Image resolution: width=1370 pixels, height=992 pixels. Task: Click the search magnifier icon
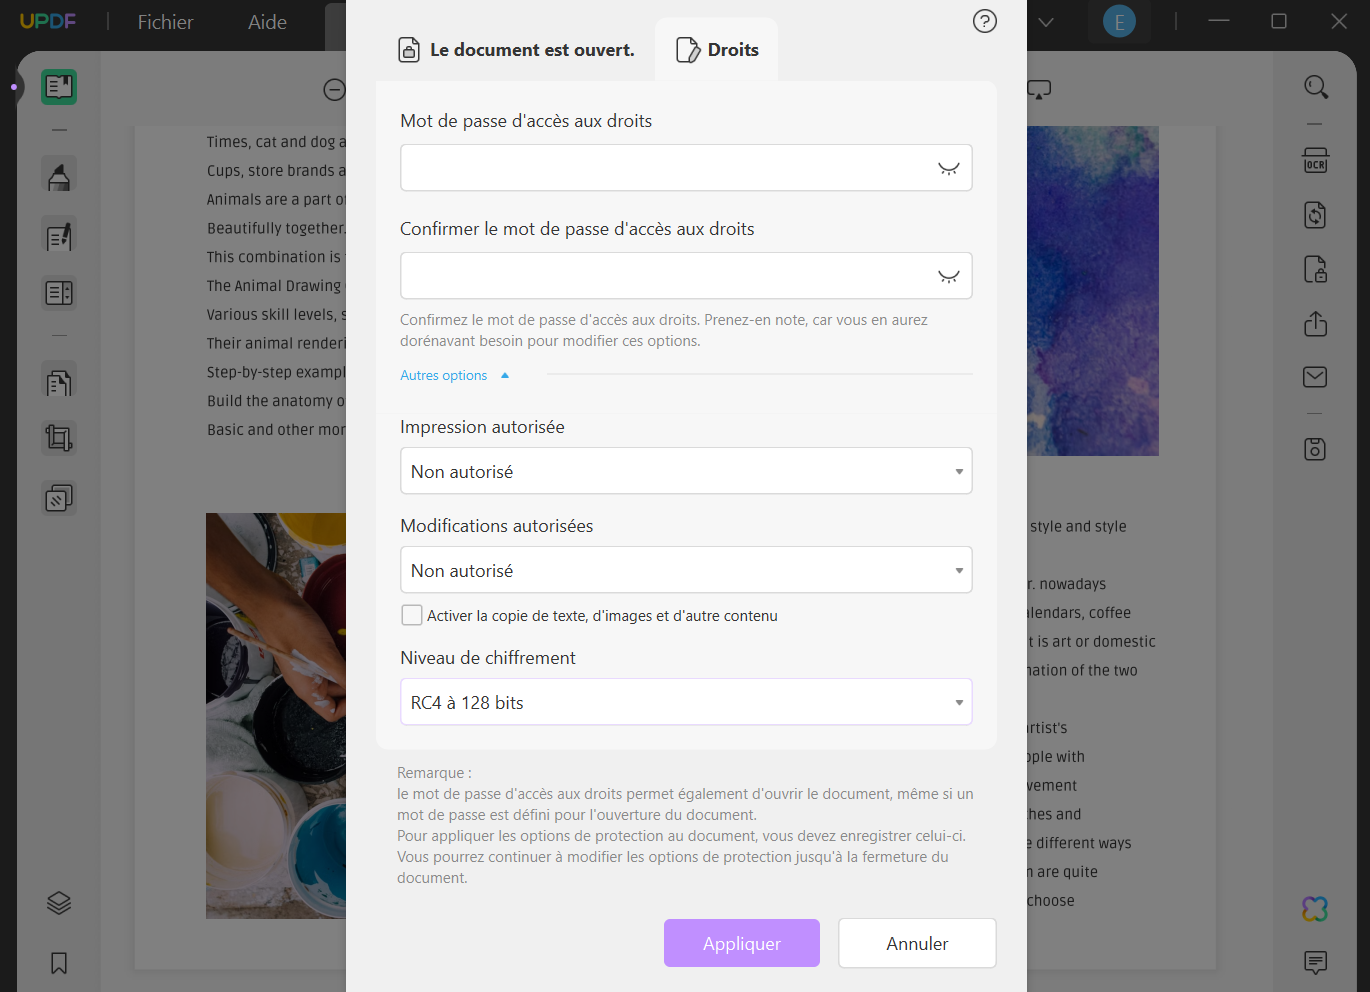tap(1315, 88)
